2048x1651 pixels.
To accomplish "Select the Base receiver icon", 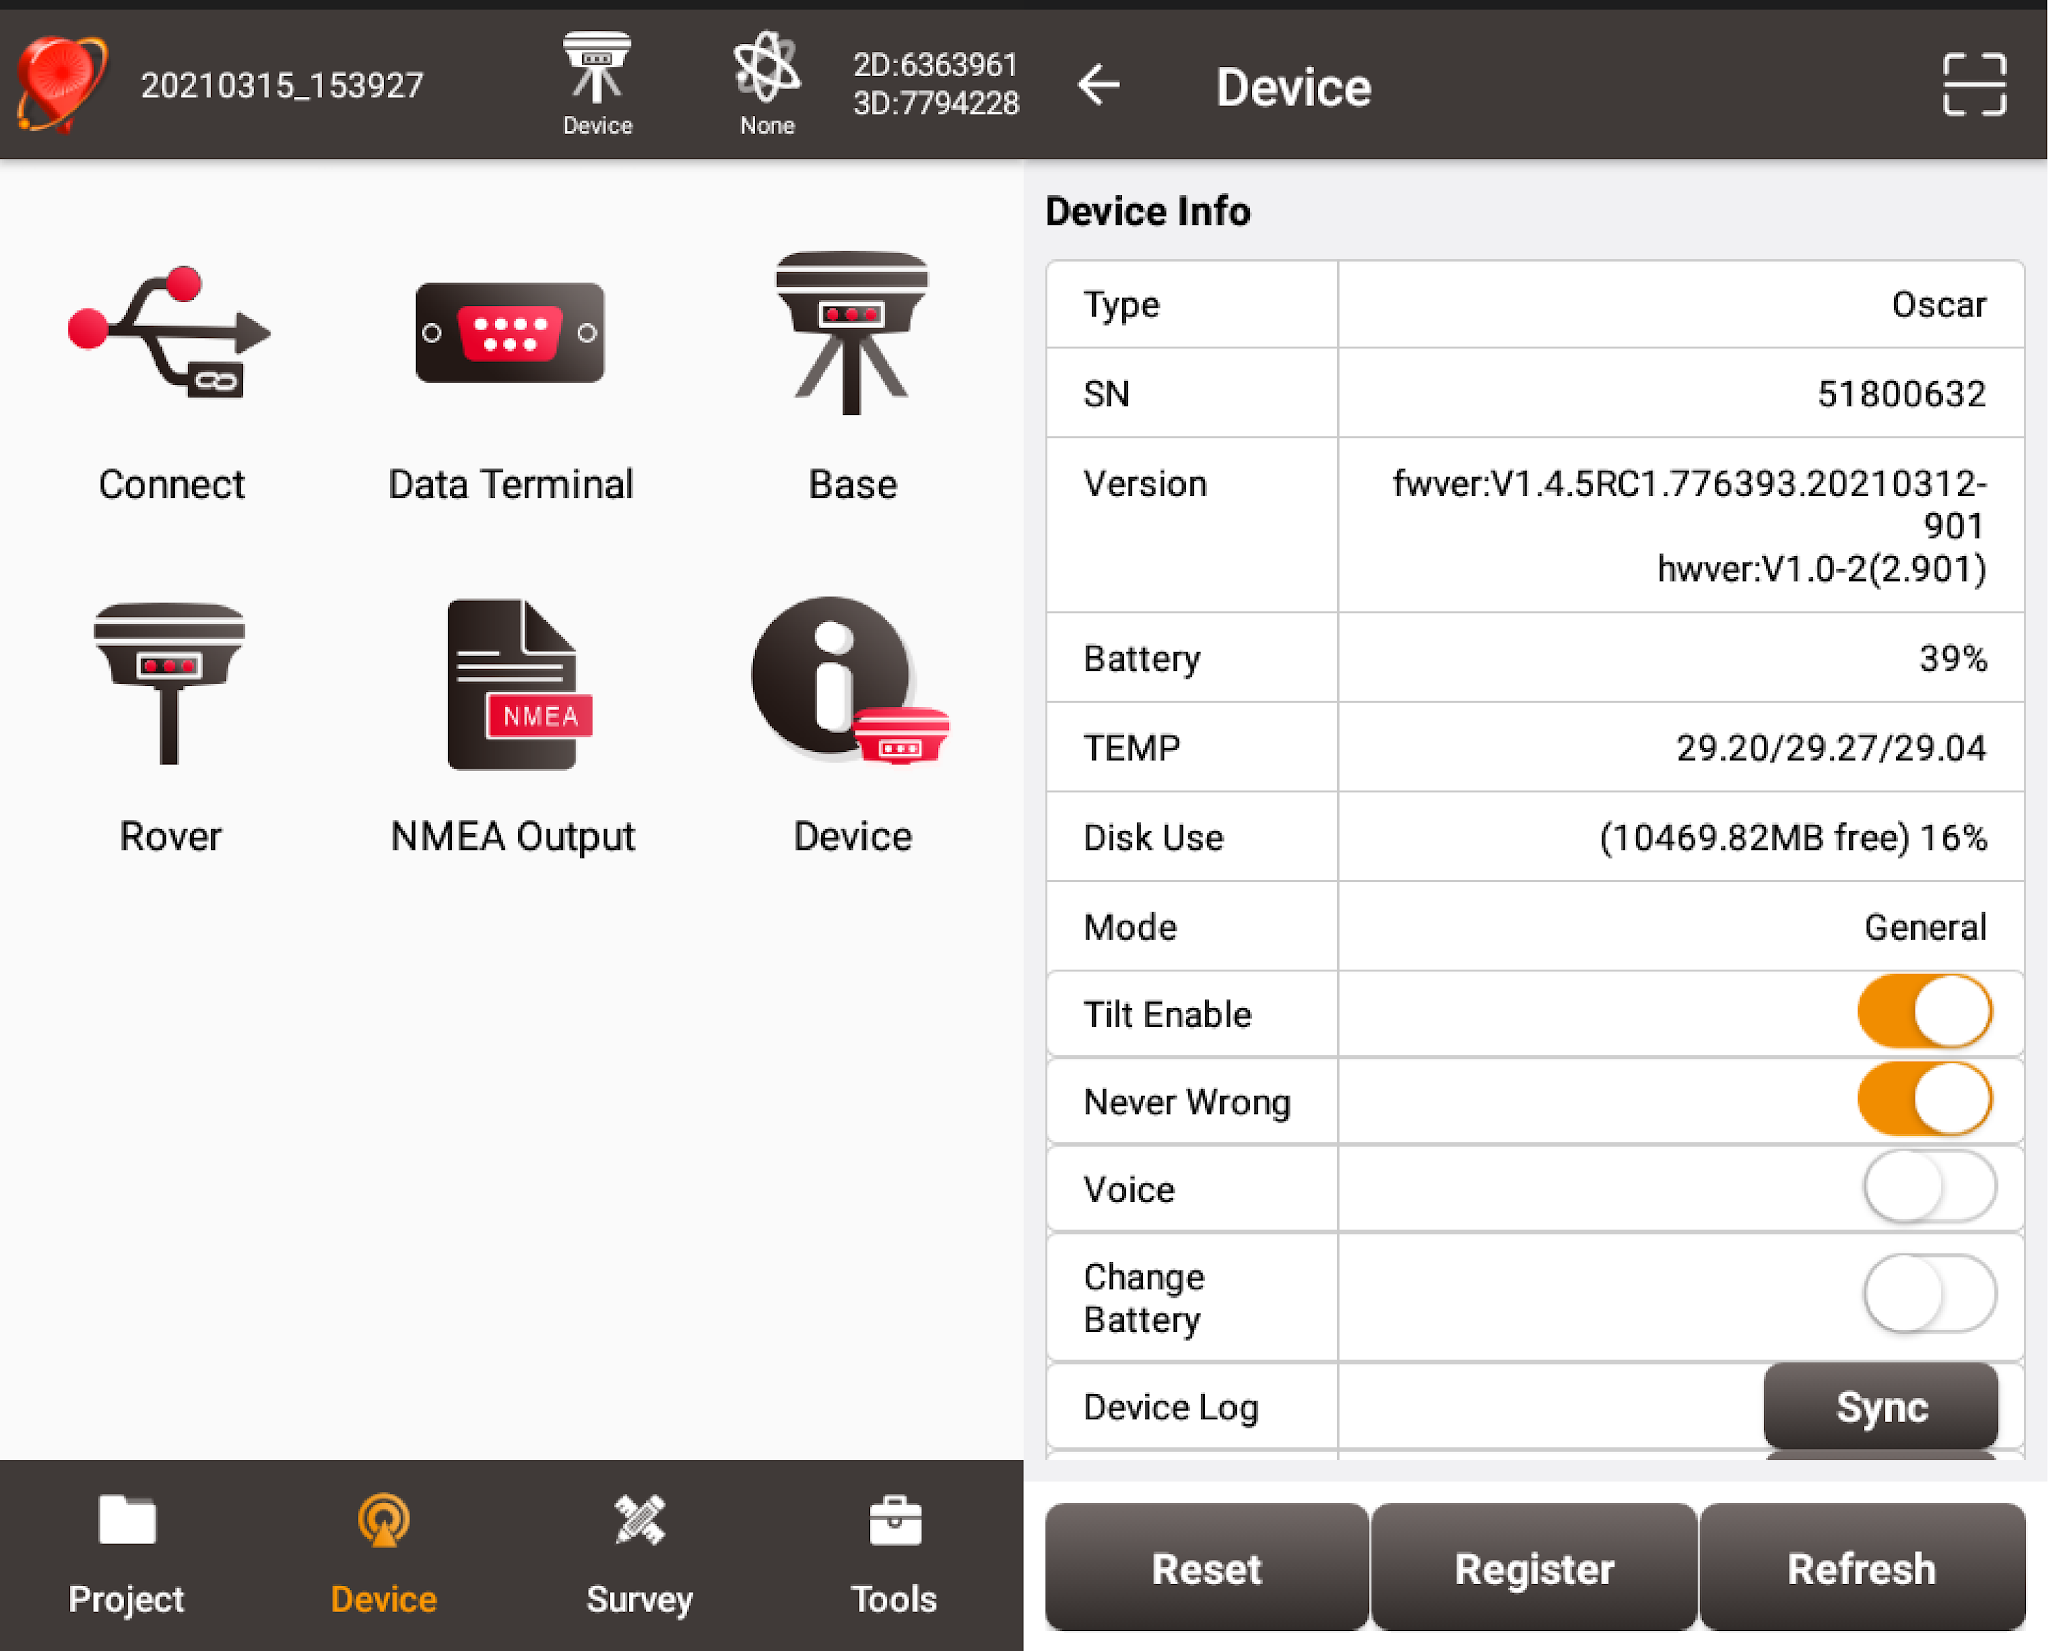I will tap(852, 335).
